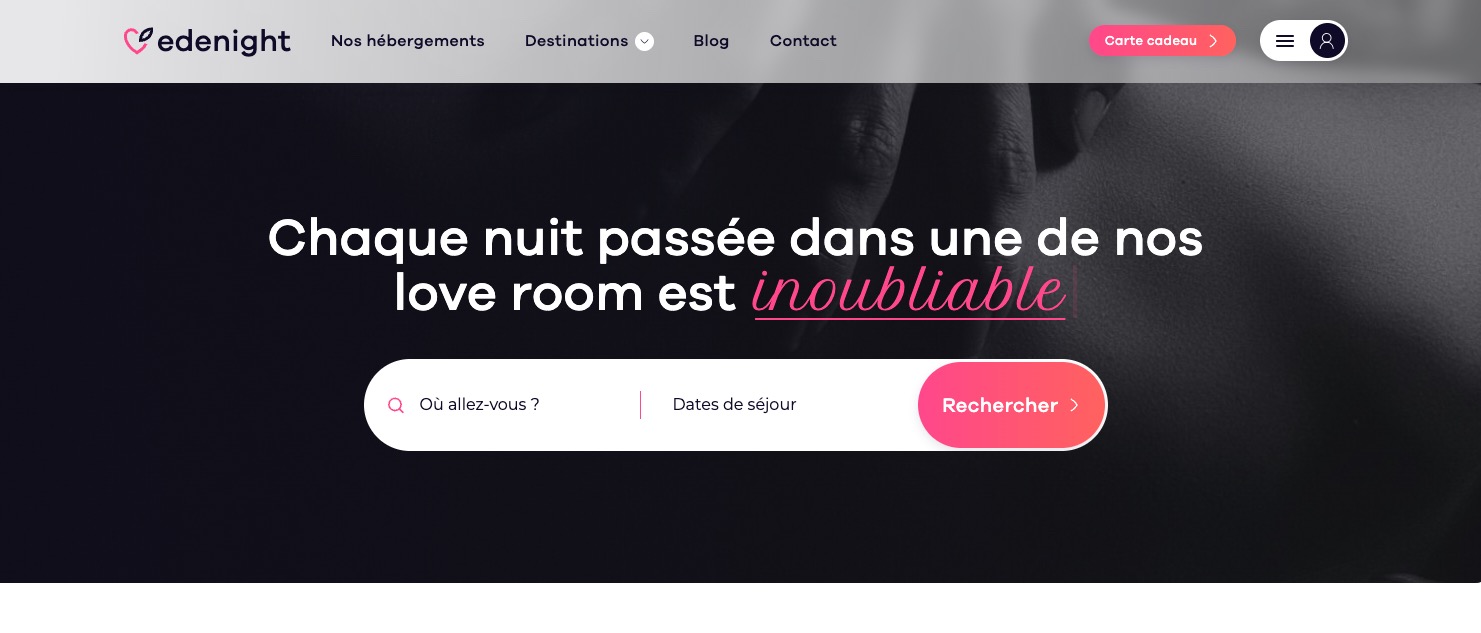This screenshot has height=633, width=1481.
Task: Open the account menu pill in header
Action: point(1304,41)
